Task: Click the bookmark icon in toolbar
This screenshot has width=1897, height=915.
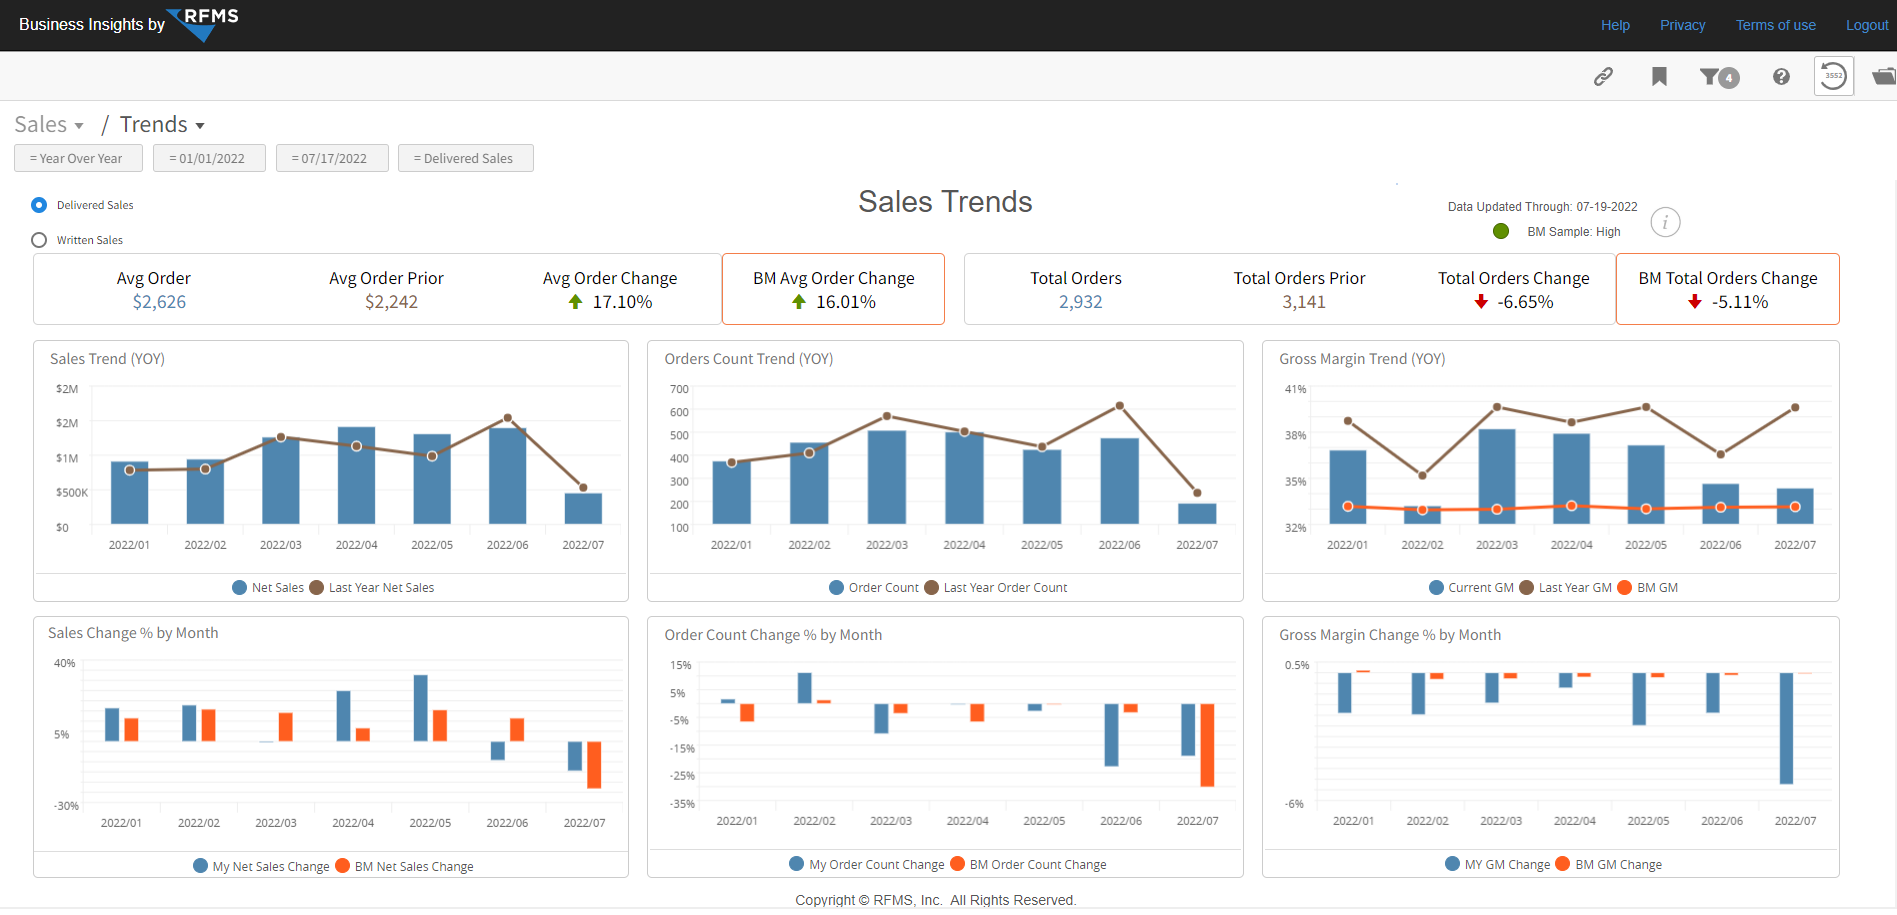Action: (x=1659, y=76)
